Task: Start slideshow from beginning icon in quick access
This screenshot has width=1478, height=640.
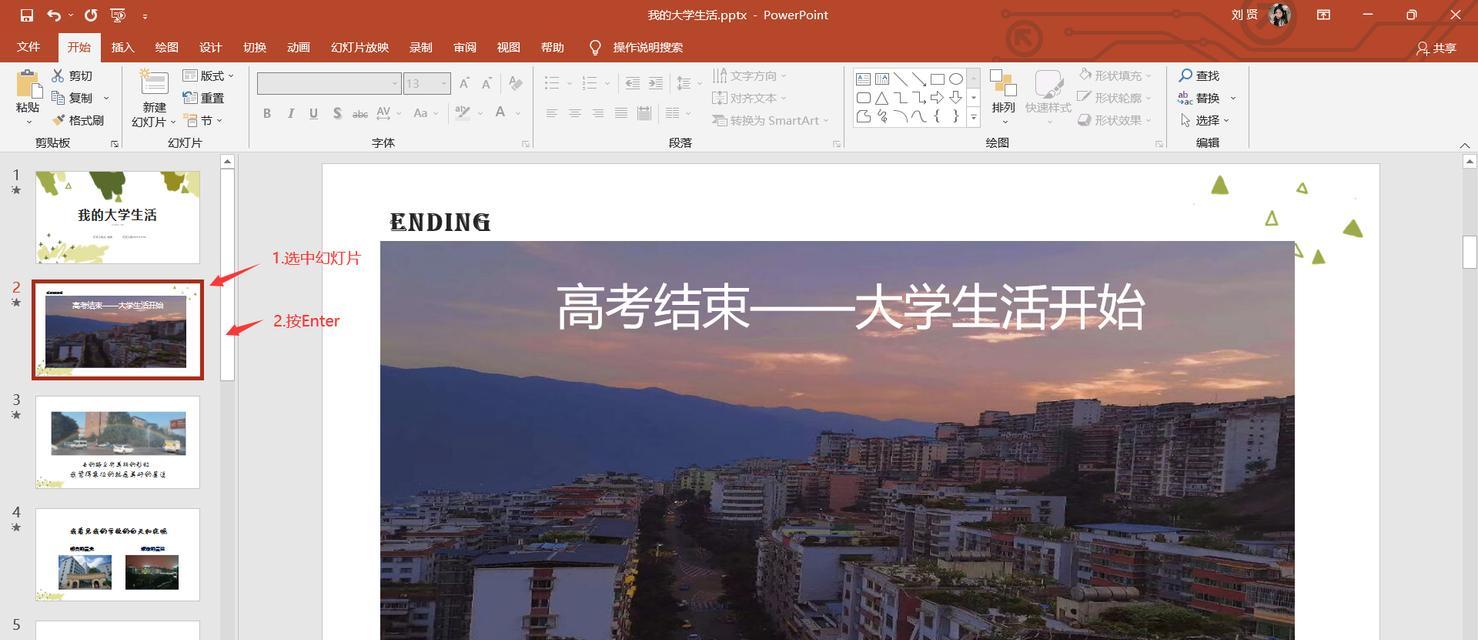Action: (x=118, y=15)
